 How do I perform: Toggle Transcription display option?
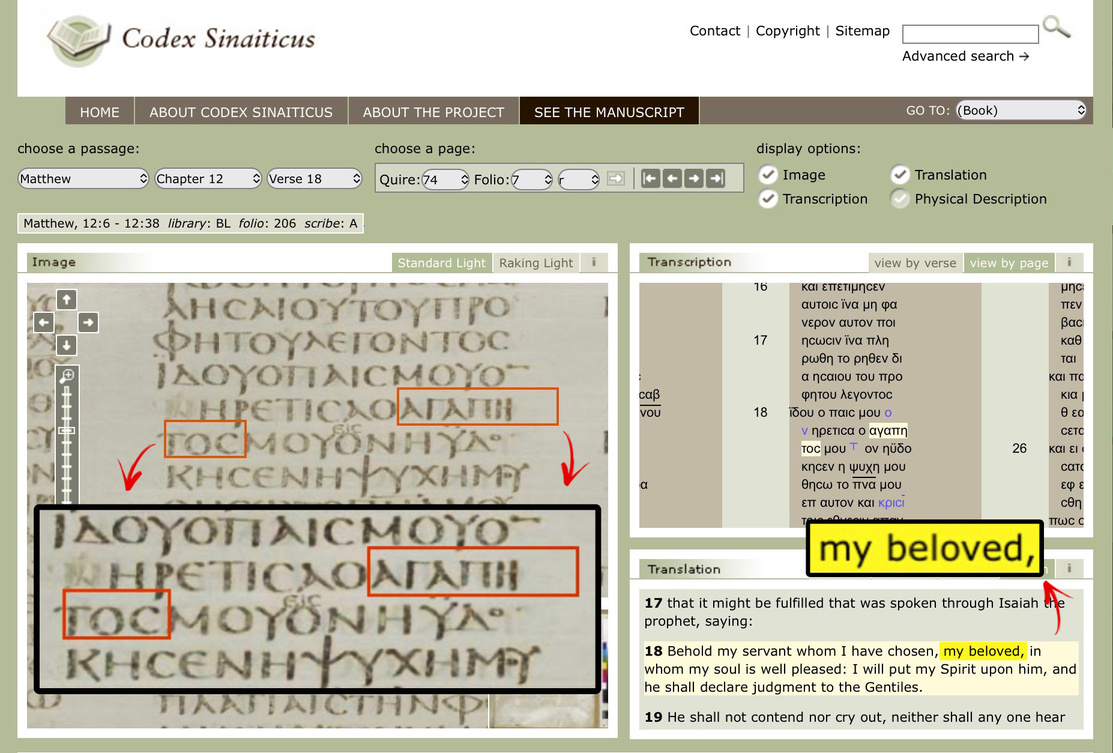pyautogui.click(x=767, y=199)
